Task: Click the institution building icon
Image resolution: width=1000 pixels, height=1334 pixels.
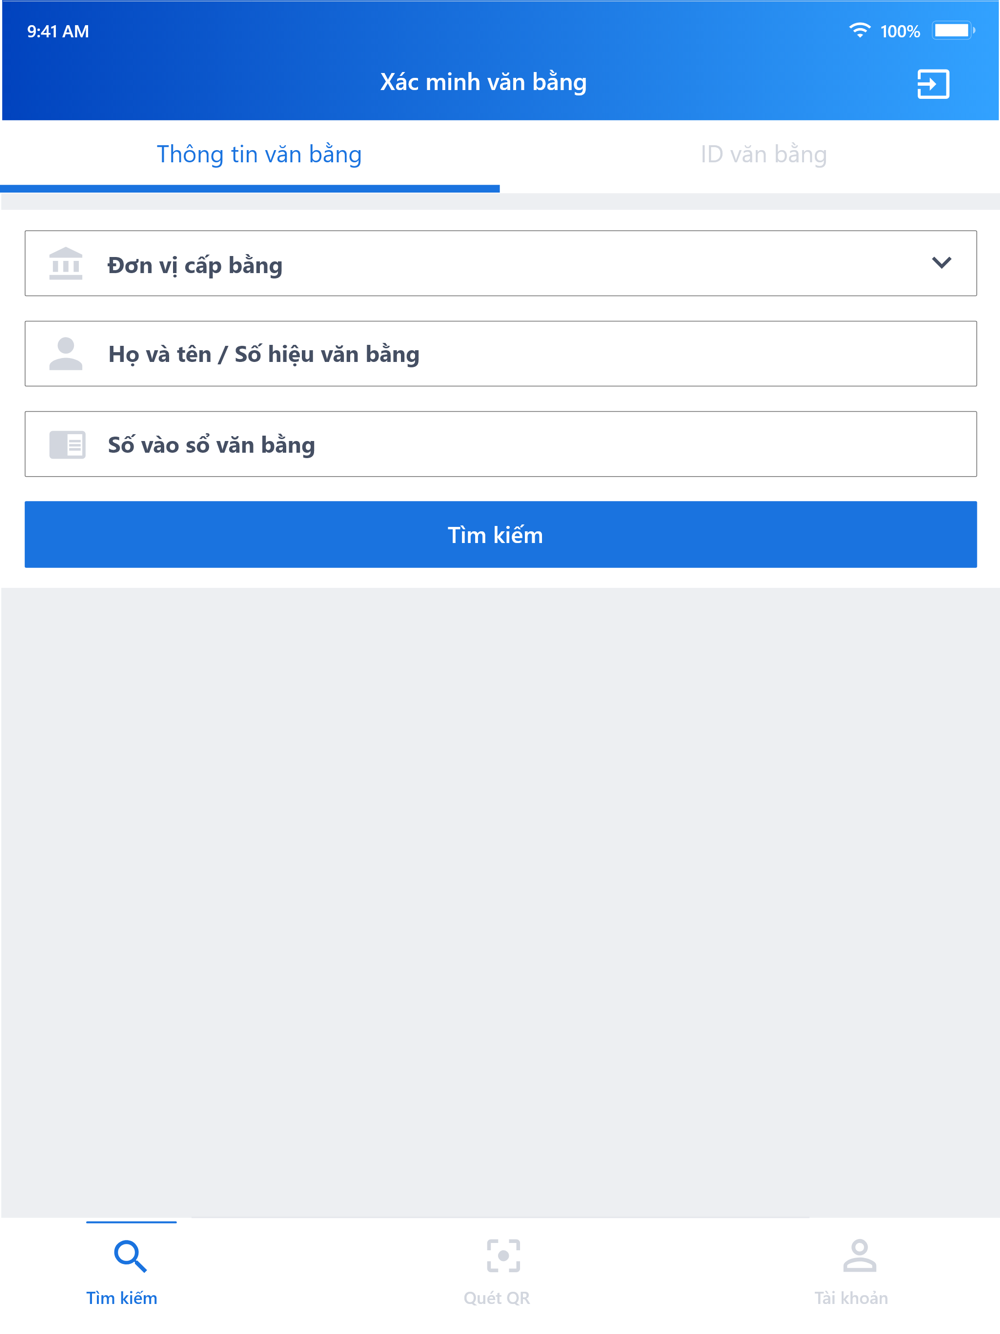Action: pyautogui.click(x=66, y=264)
